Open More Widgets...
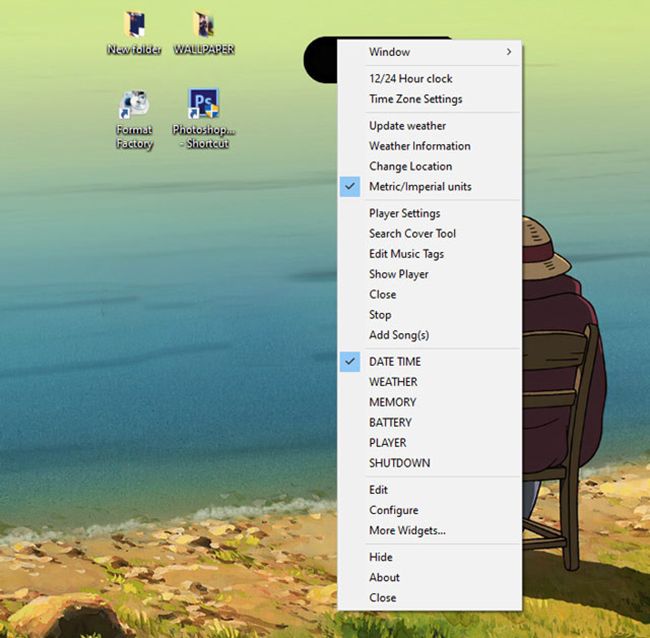This screenshot has height=638, width=650. 429,530
